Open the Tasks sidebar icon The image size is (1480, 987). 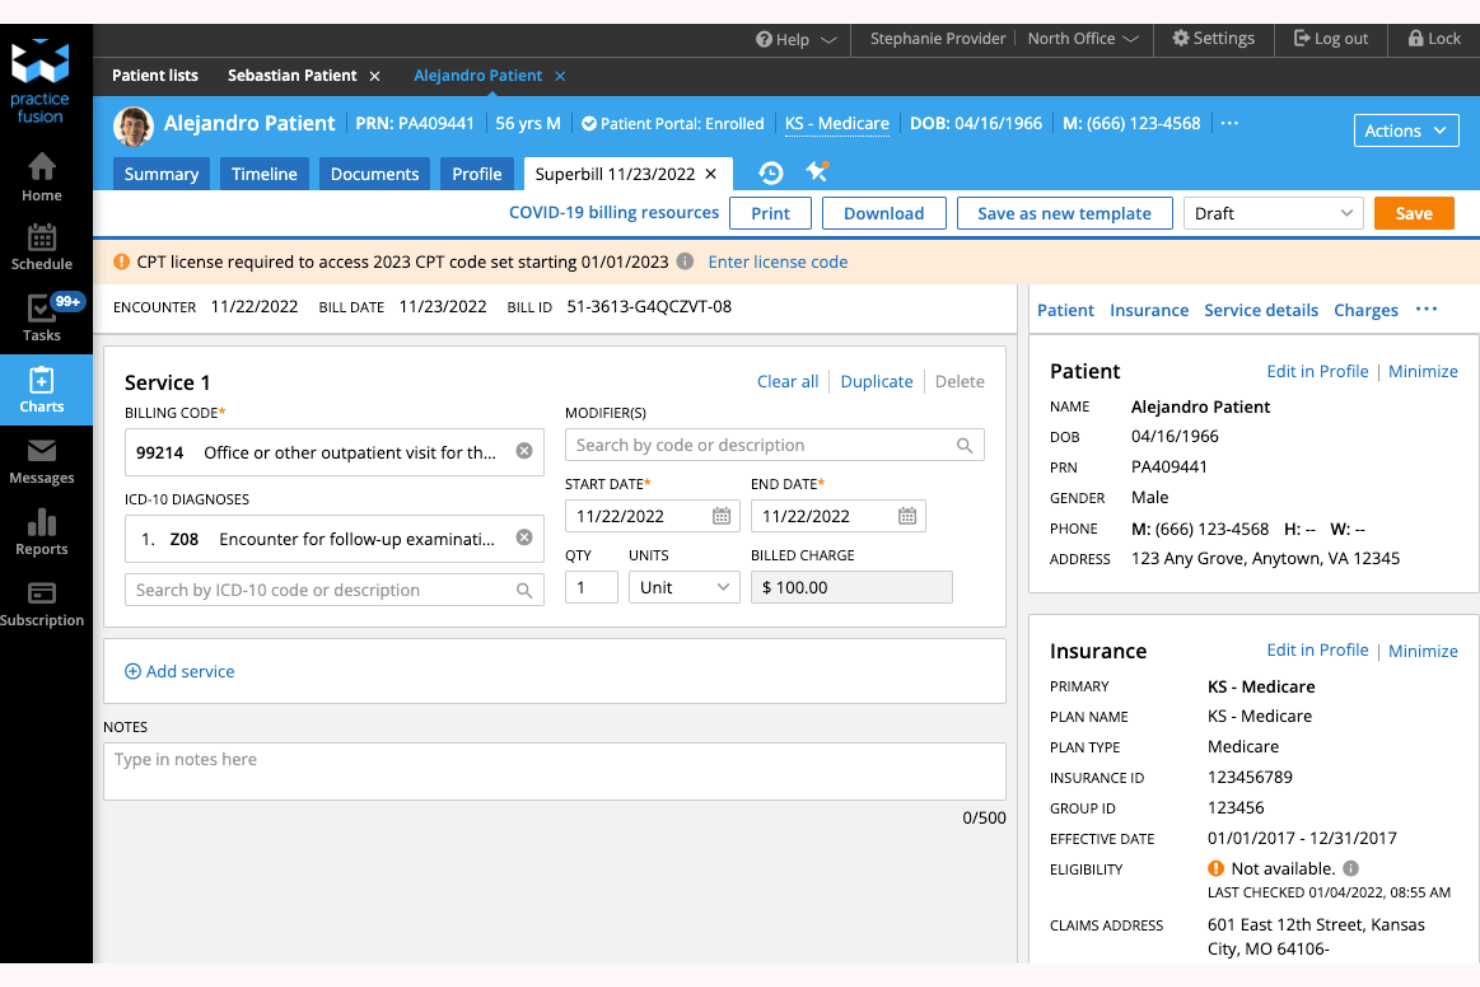[42, 319]
